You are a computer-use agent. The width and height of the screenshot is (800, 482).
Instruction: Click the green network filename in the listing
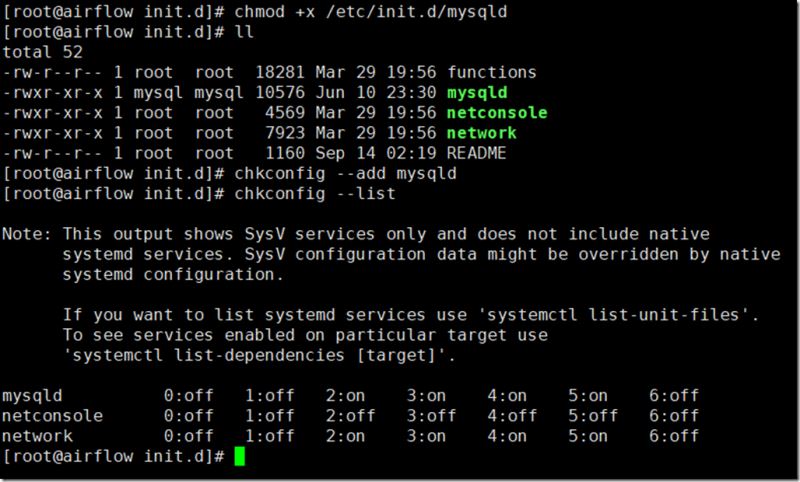point(482,132)
